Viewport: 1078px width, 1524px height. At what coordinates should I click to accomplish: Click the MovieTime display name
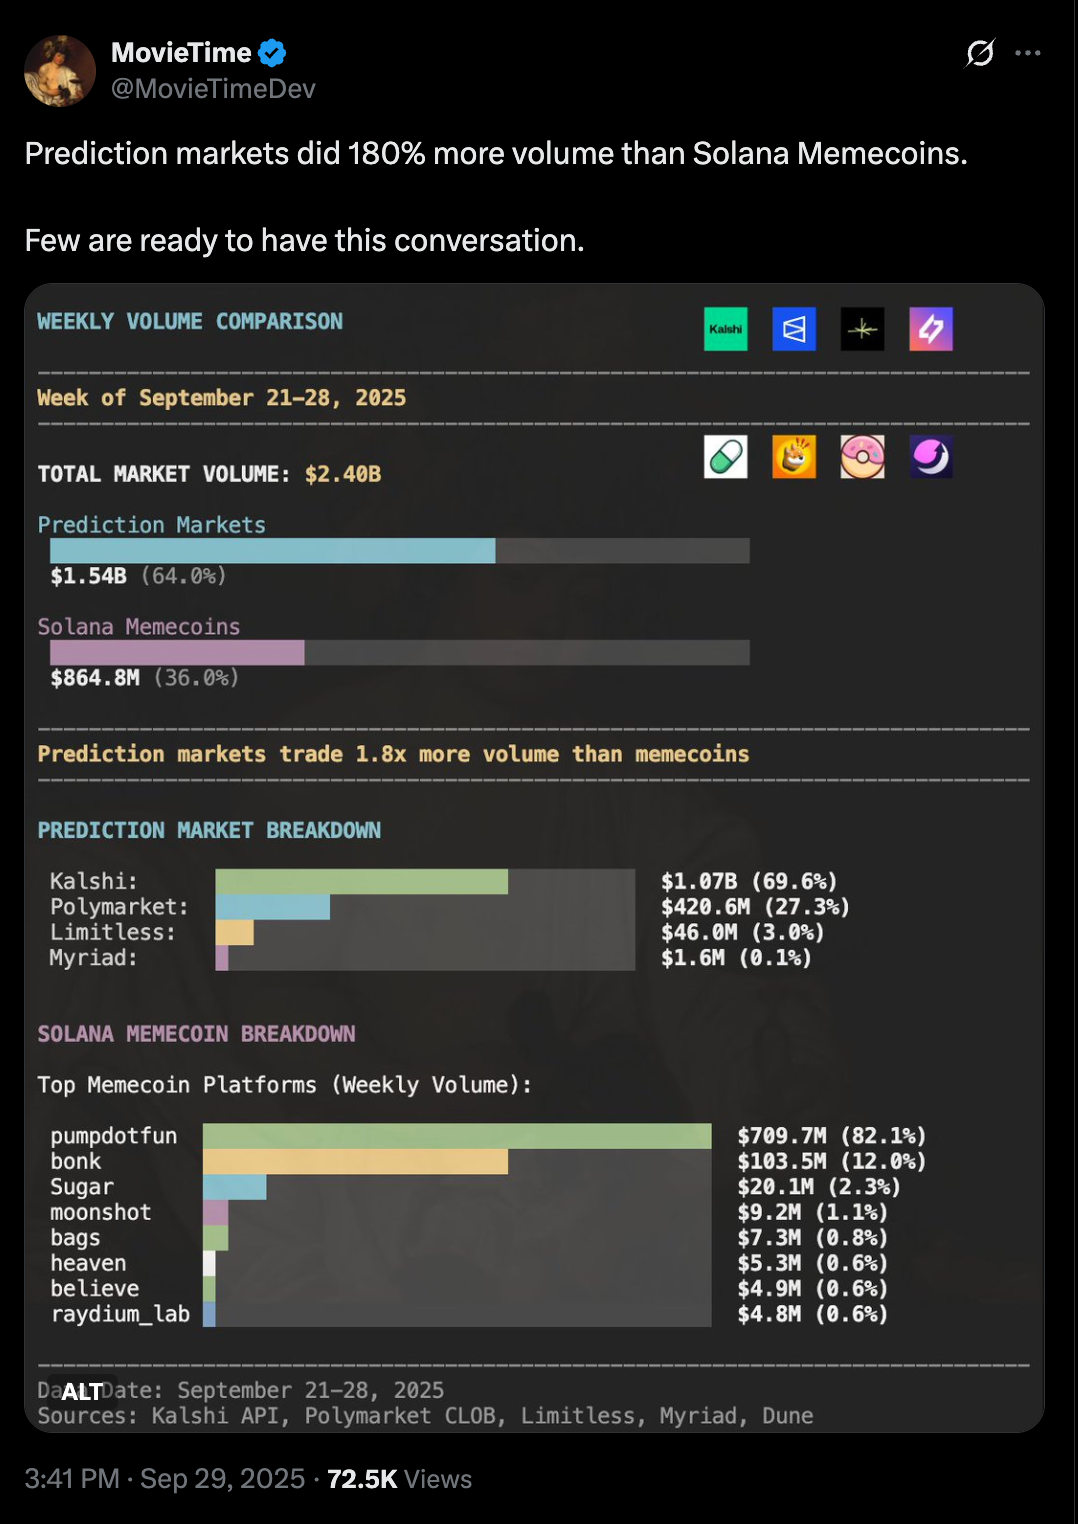click(181, 52)
